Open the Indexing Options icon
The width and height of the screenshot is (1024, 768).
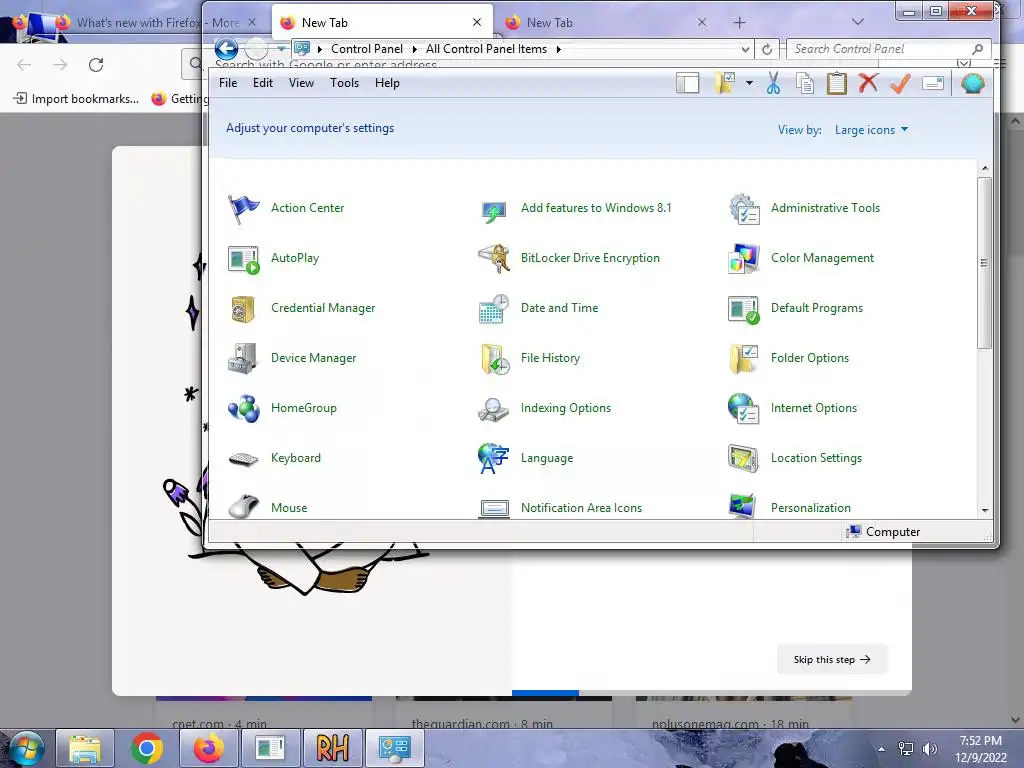pos(493,409)
